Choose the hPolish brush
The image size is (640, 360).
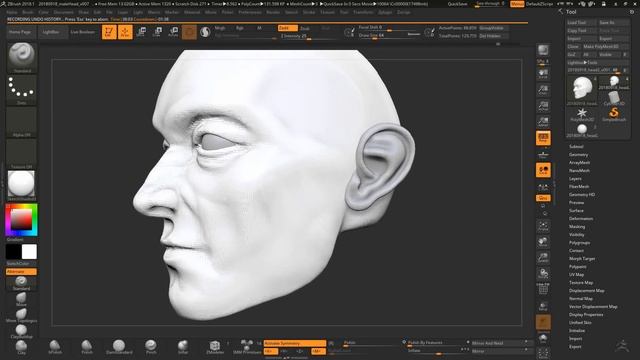coord(55,347)
